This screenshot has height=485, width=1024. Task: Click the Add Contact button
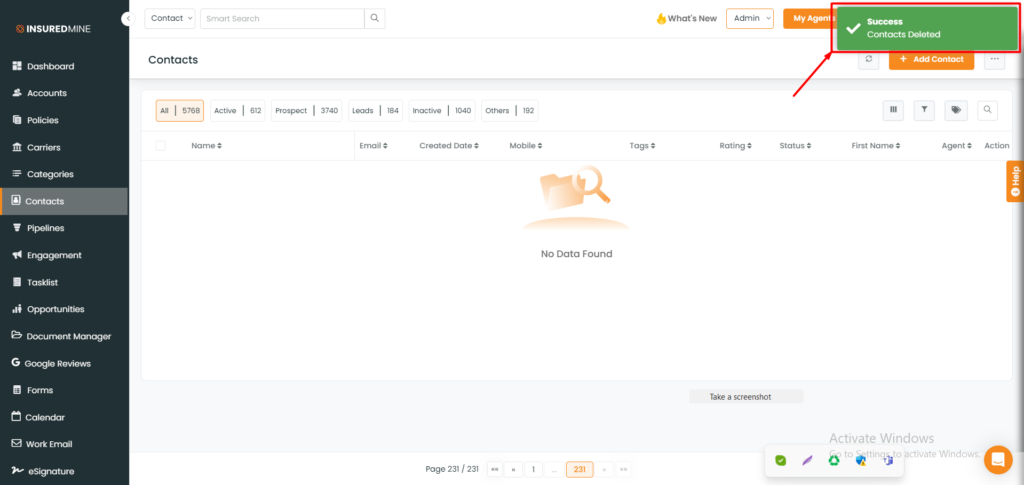(931, 59)
